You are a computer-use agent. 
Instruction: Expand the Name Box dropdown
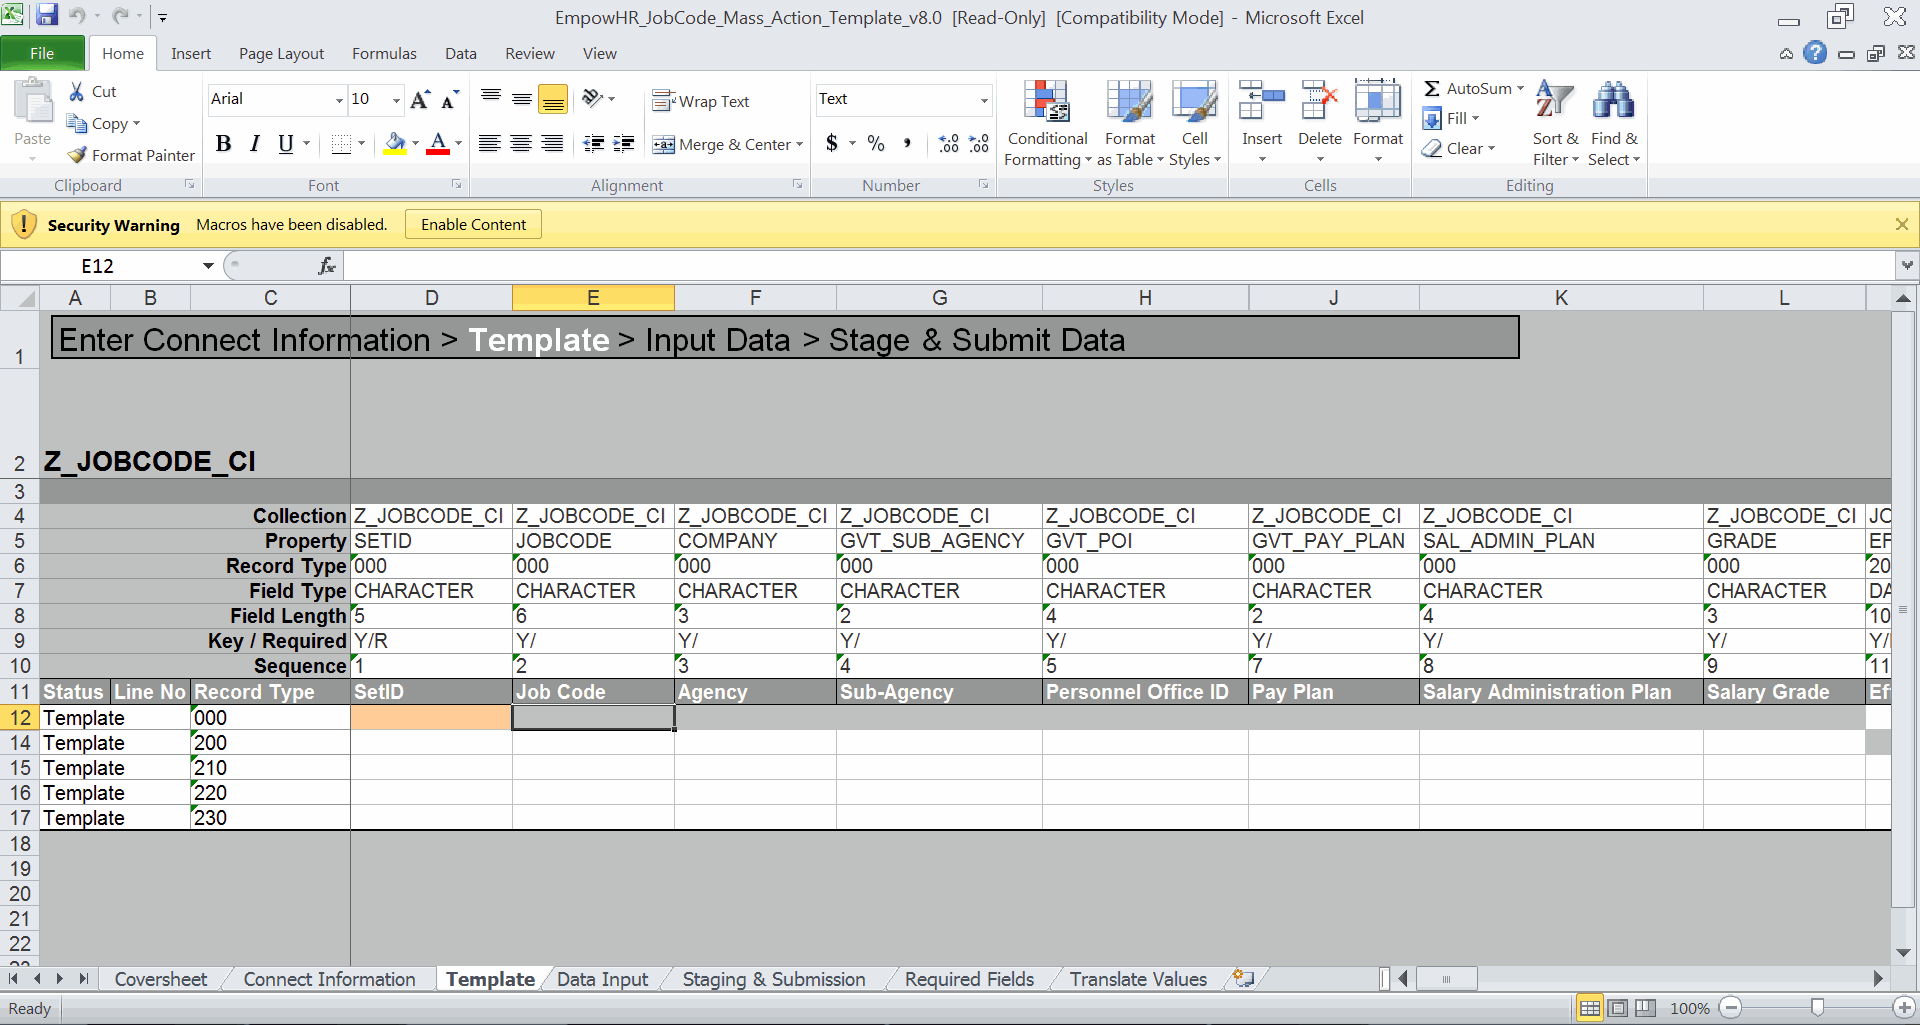coord(208,266)
